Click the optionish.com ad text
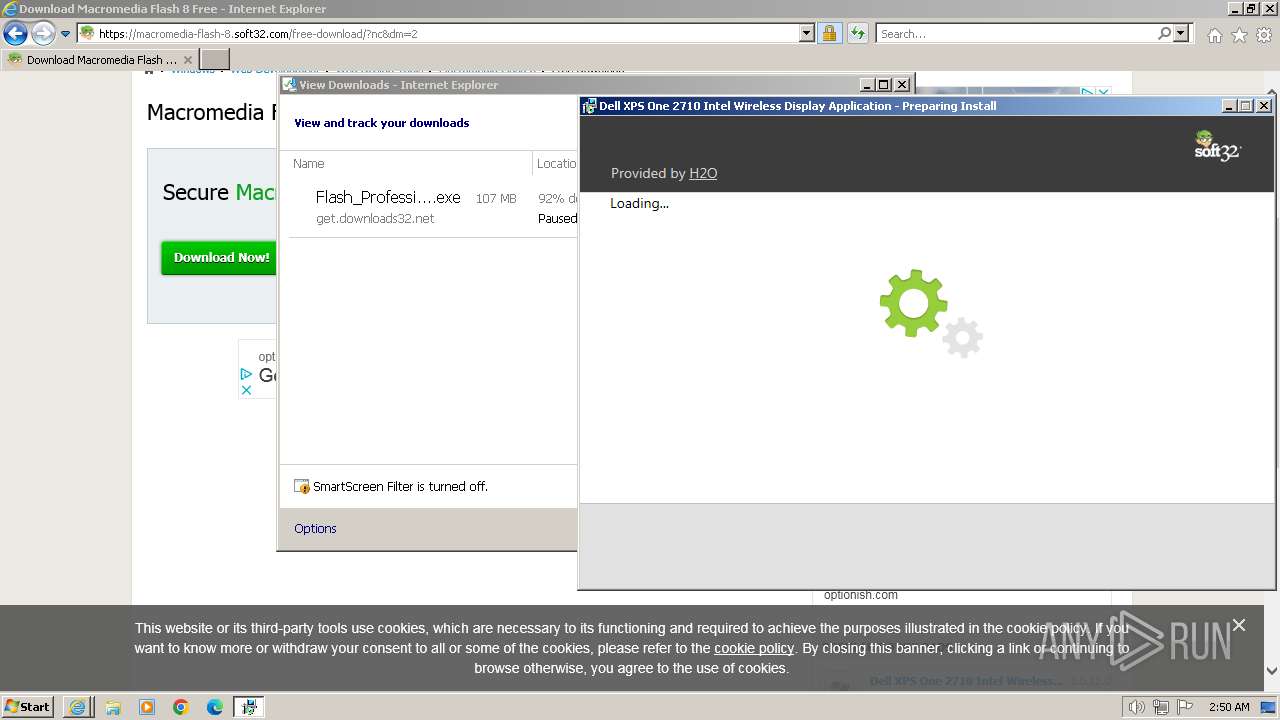 (x=861, y=595)
